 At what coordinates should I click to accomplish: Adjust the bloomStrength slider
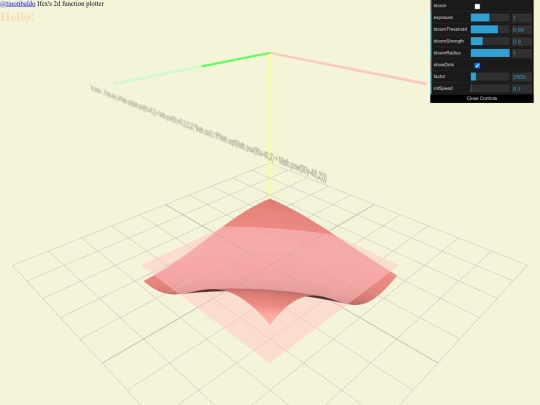490,41
